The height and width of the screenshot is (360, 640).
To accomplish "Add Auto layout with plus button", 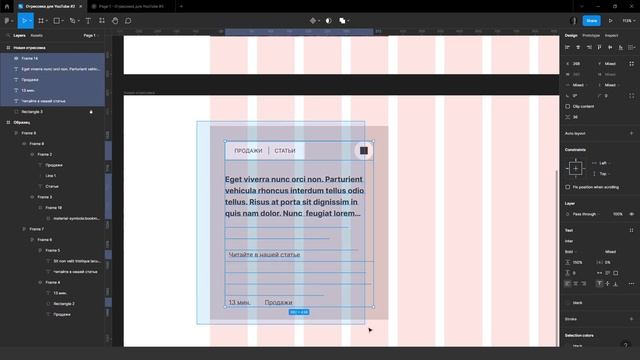I will pos(631,133).
